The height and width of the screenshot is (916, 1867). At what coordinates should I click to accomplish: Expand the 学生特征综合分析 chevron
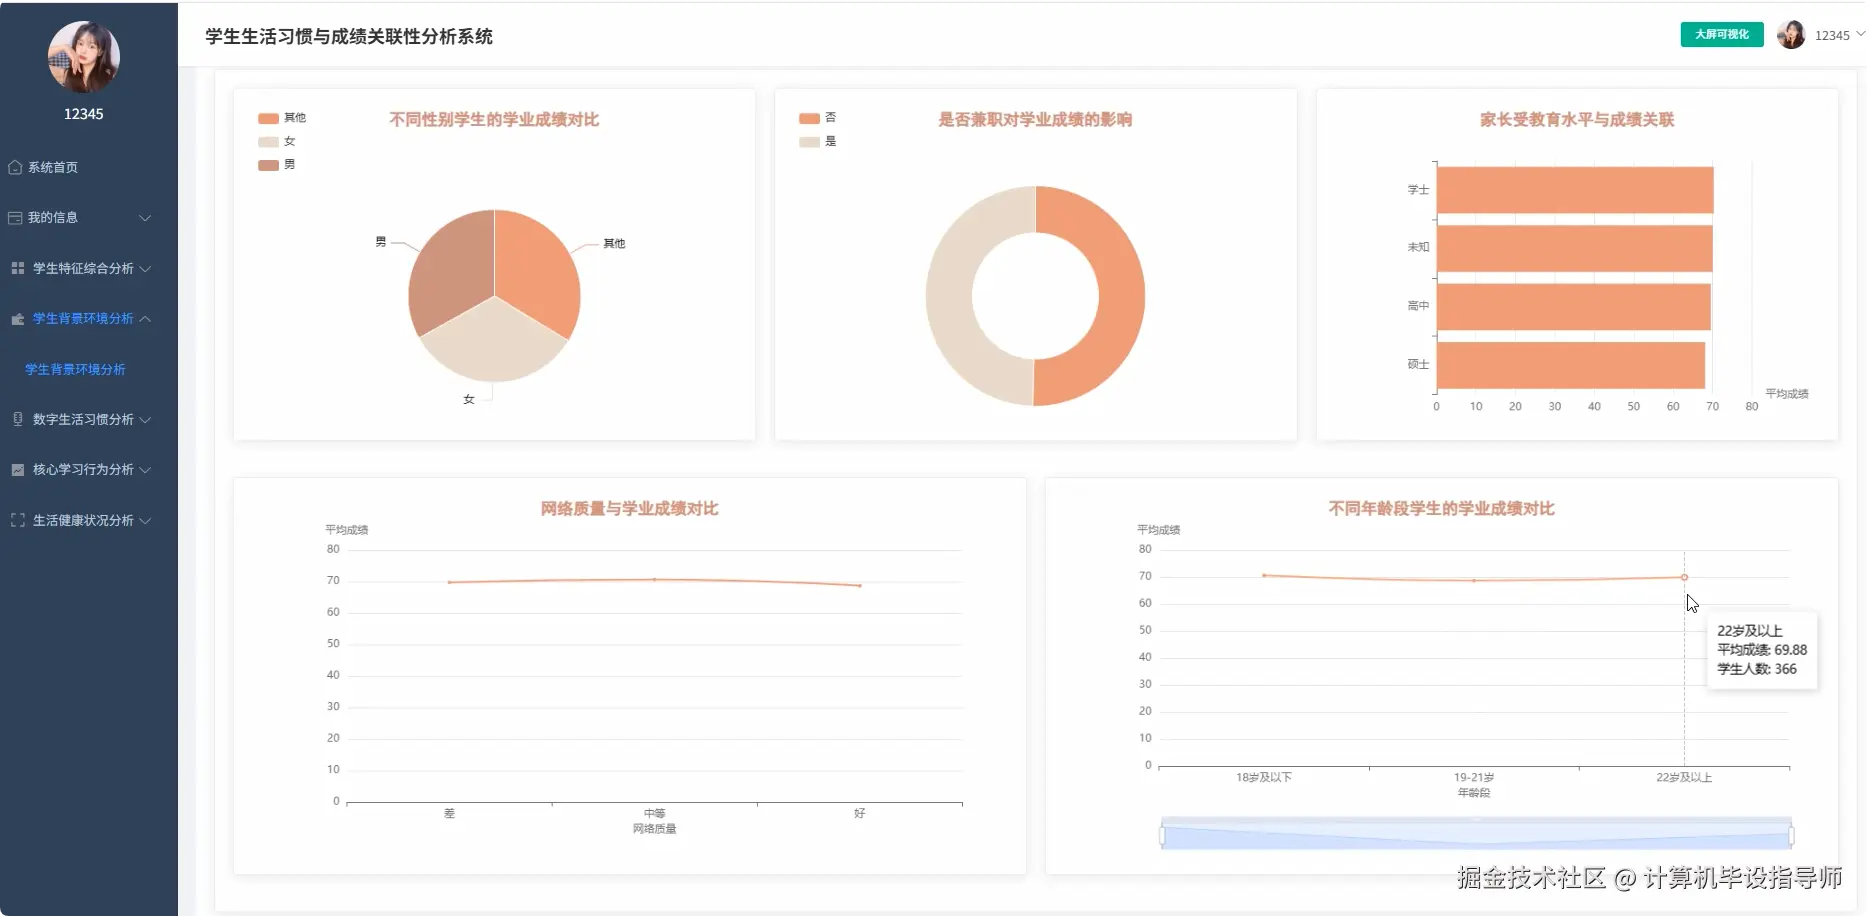(145, 268)
